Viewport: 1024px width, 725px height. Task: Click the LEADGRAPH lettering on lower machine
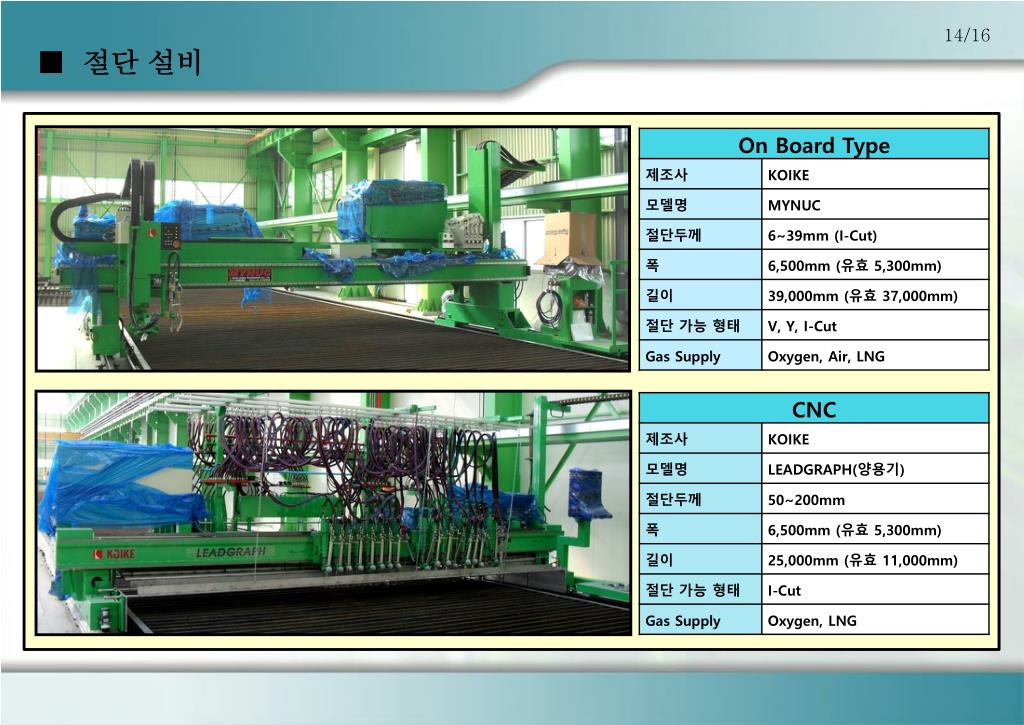pos(231,552)
